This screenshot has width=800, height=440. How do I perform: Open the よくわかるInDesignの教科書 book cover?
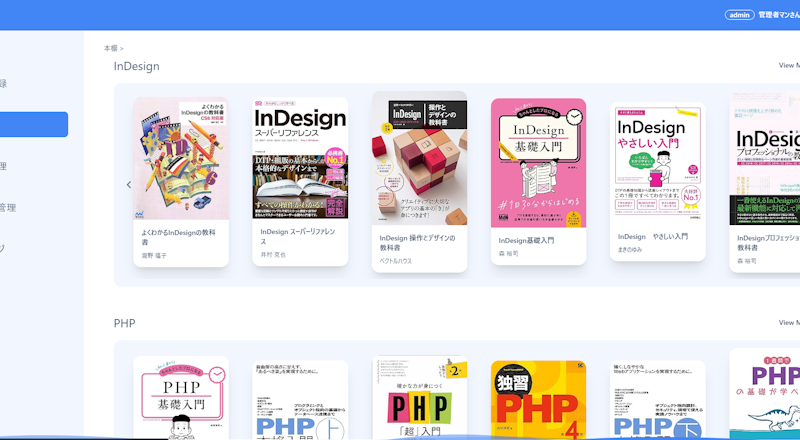[181, 159]
